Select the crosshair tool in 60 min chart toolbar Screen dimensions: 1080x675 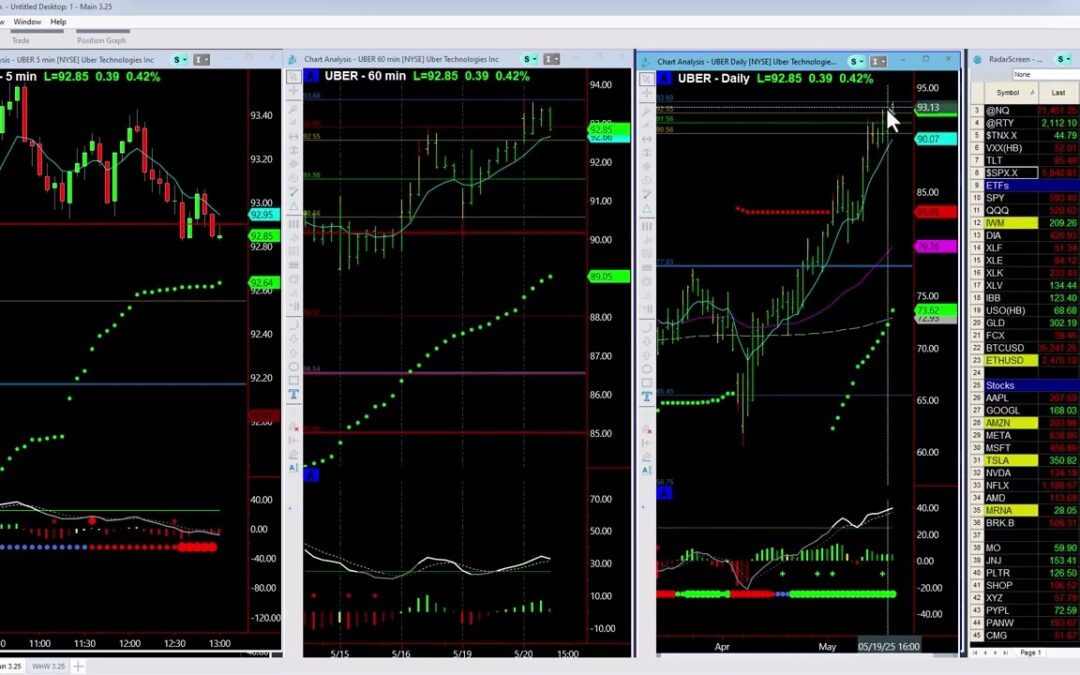pos(294,90)
